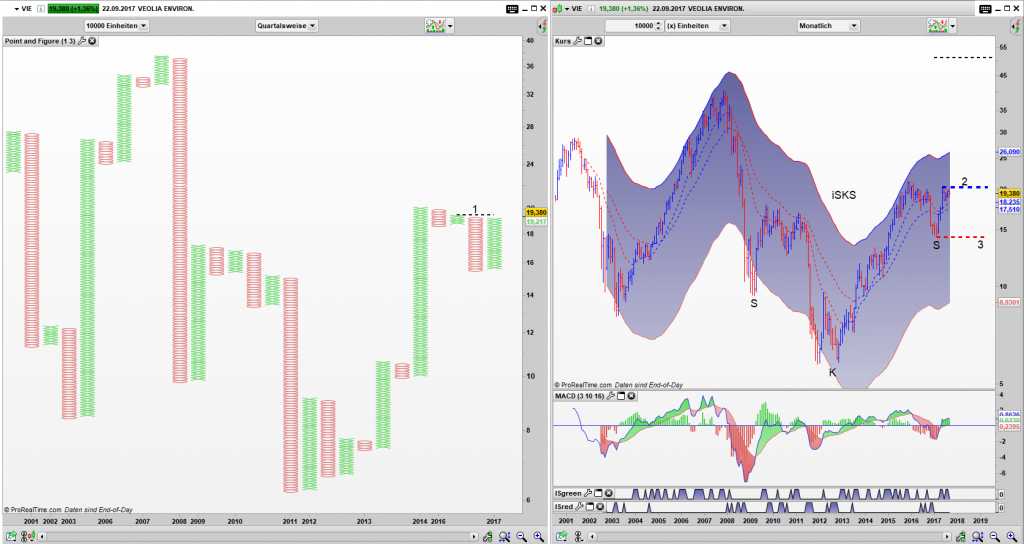
Task: Activate zoom-to-range magnifier in left chart
Action: tap(504, 536)
